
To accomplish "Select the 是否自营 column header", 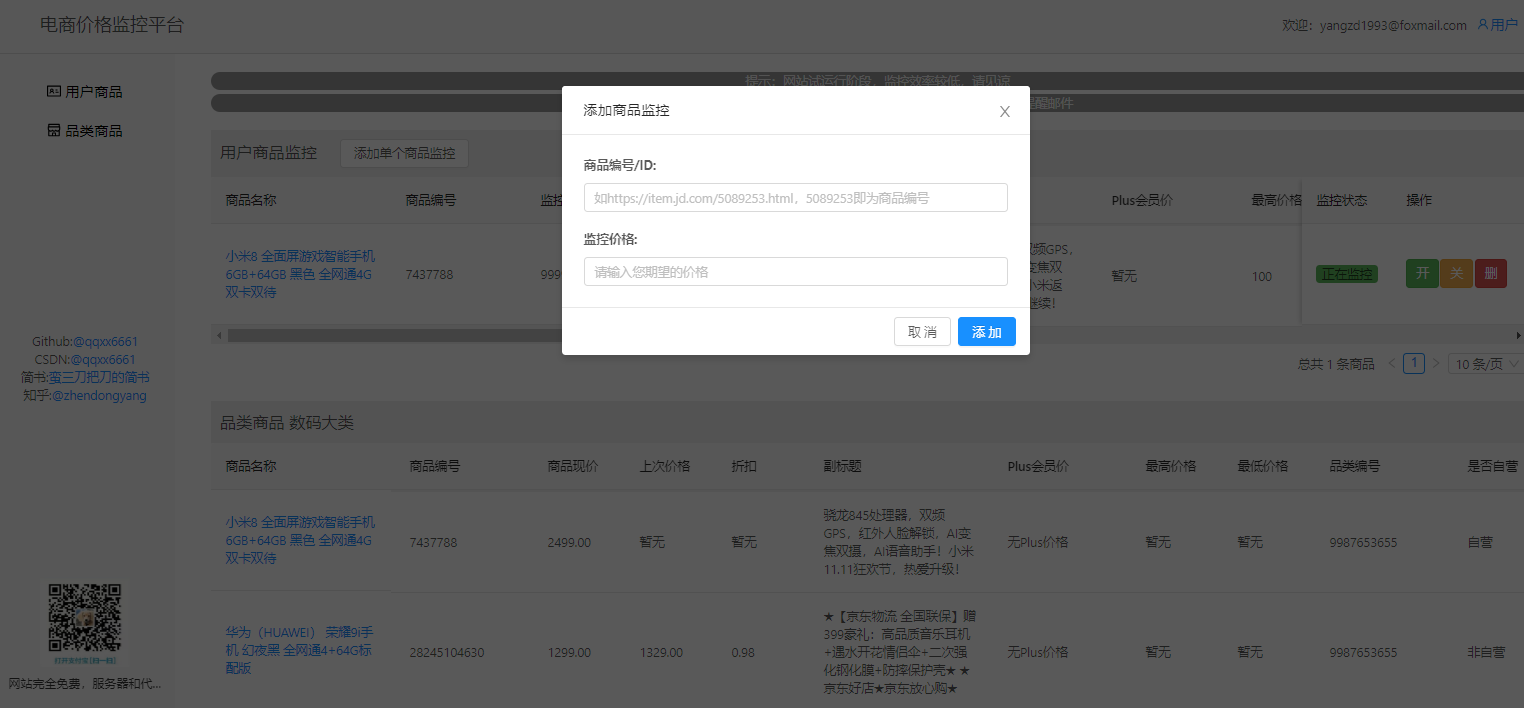I will pos(1493,466).
